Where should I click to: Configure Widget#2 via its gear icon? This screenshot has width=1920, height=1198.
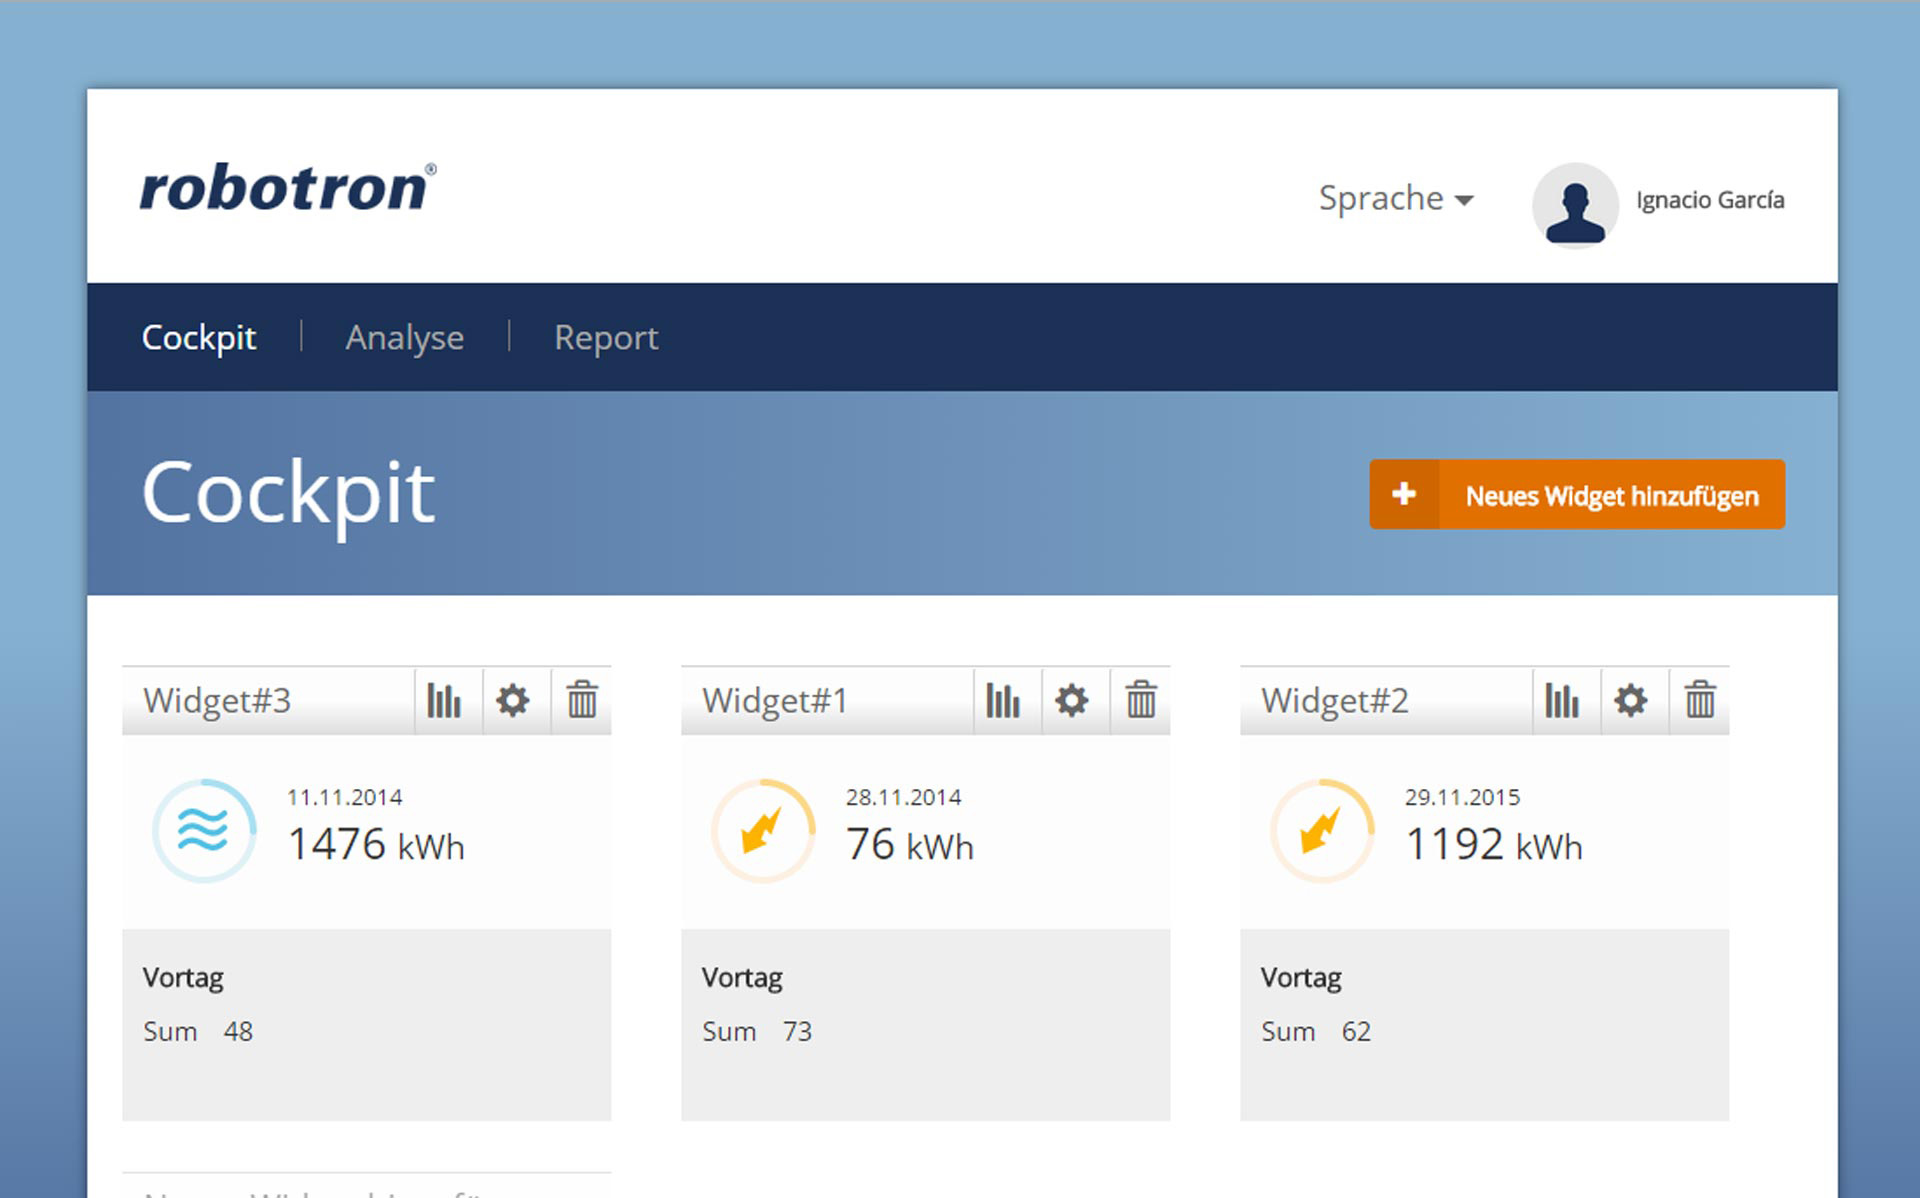(1631, 701)
